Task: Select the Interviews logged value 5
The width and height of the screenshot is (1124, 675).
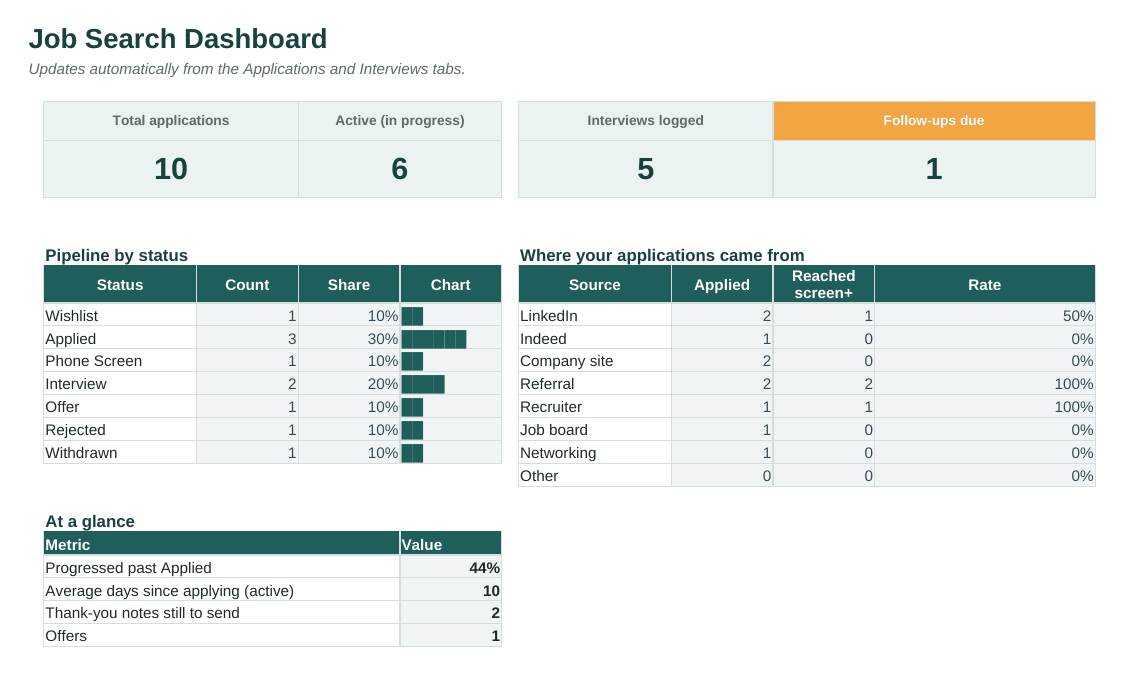Action: pyautogui.click(x=645, y=169)
